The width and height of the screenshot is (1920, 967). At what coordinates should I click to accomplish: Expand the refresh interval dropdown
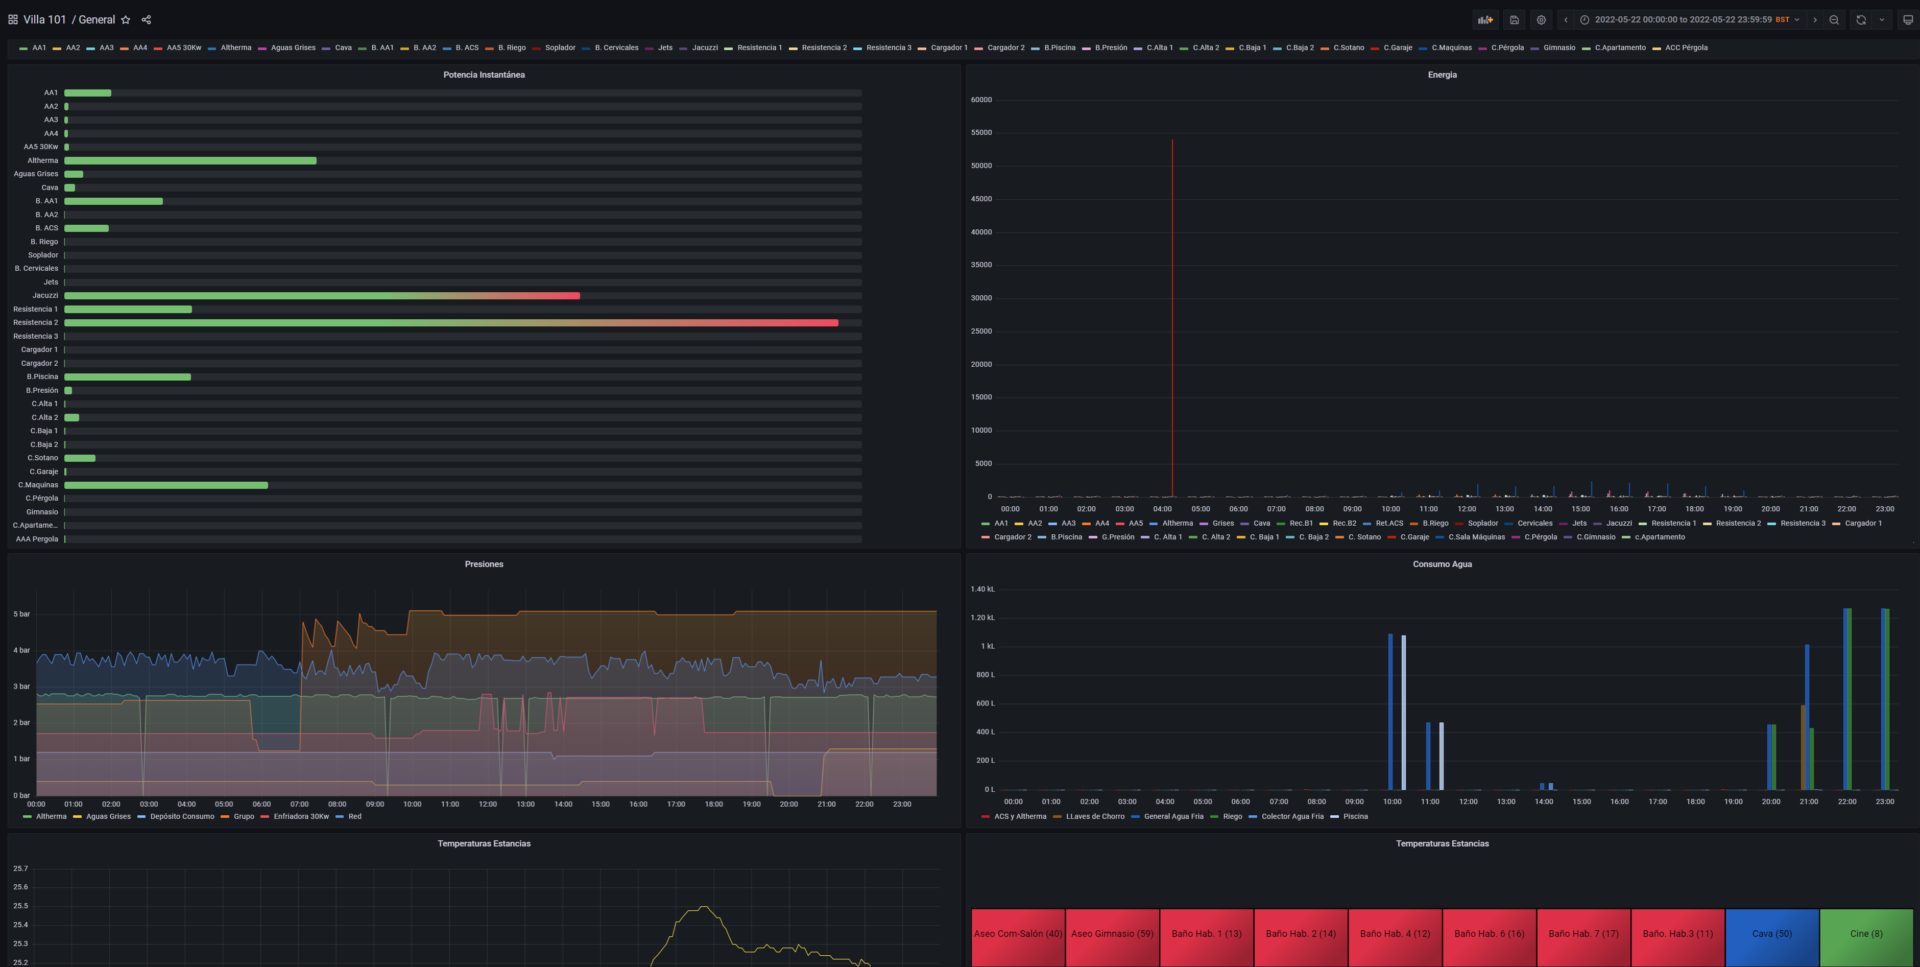pyautogui.click(x=1882, y=19)
